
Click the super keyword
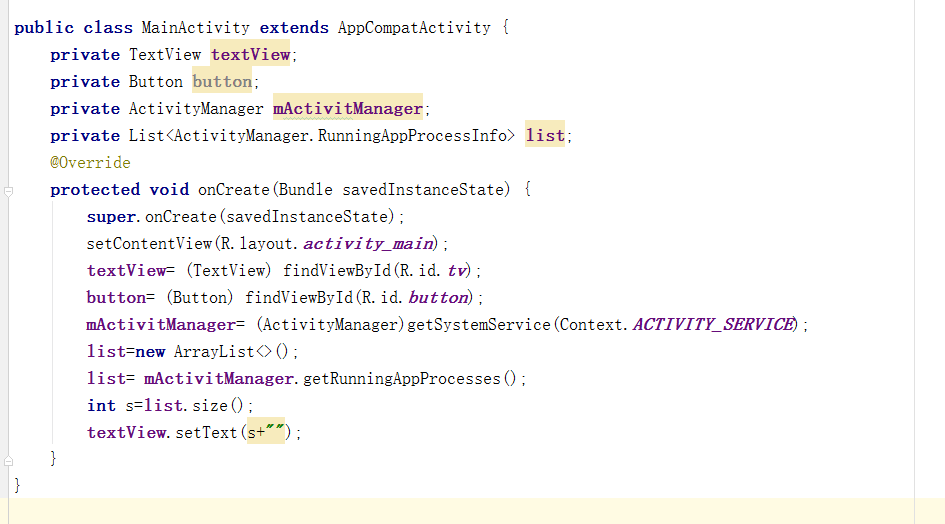point(111,217)
